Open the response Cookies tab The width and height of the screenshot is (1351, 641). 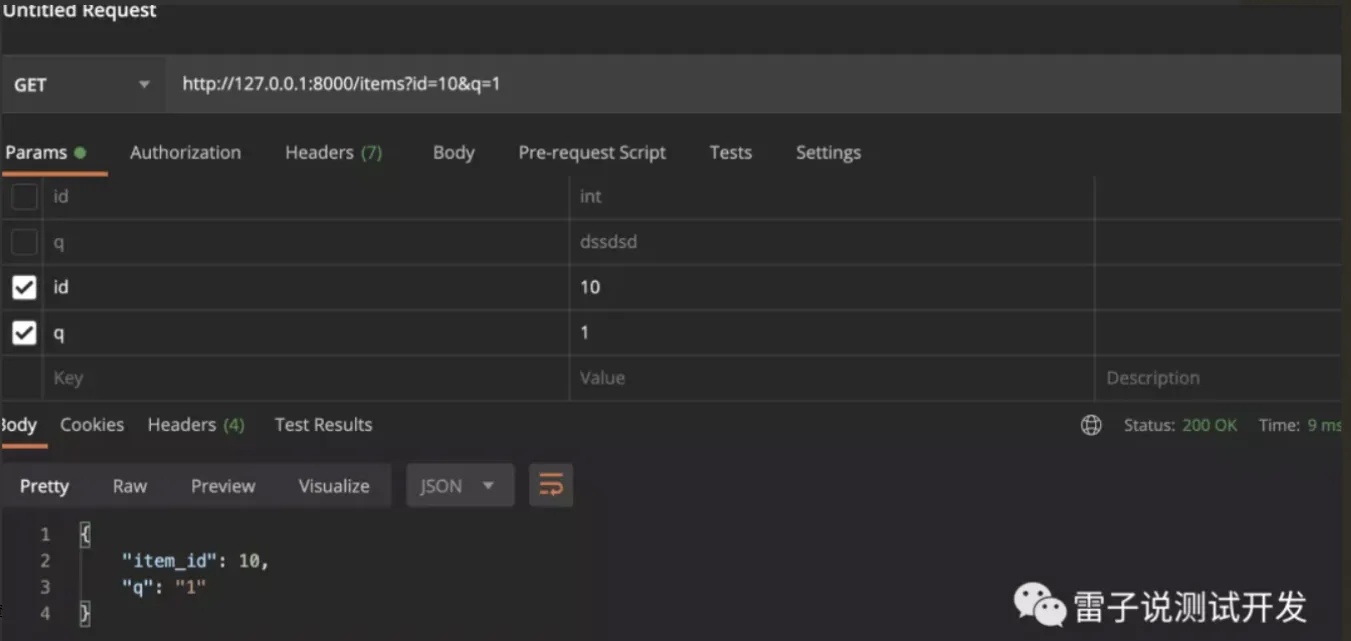(92, 425)
